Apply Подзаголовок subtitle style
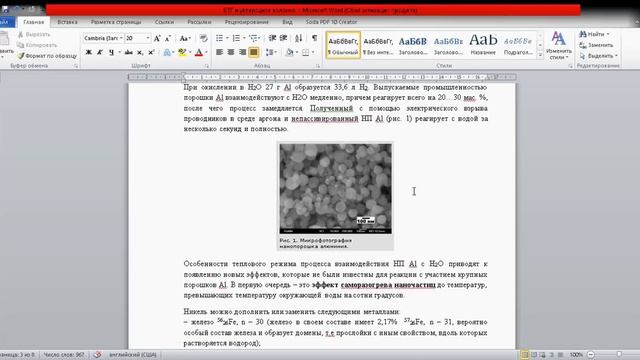This screenshot has width=640, height=360. (518, 45)
